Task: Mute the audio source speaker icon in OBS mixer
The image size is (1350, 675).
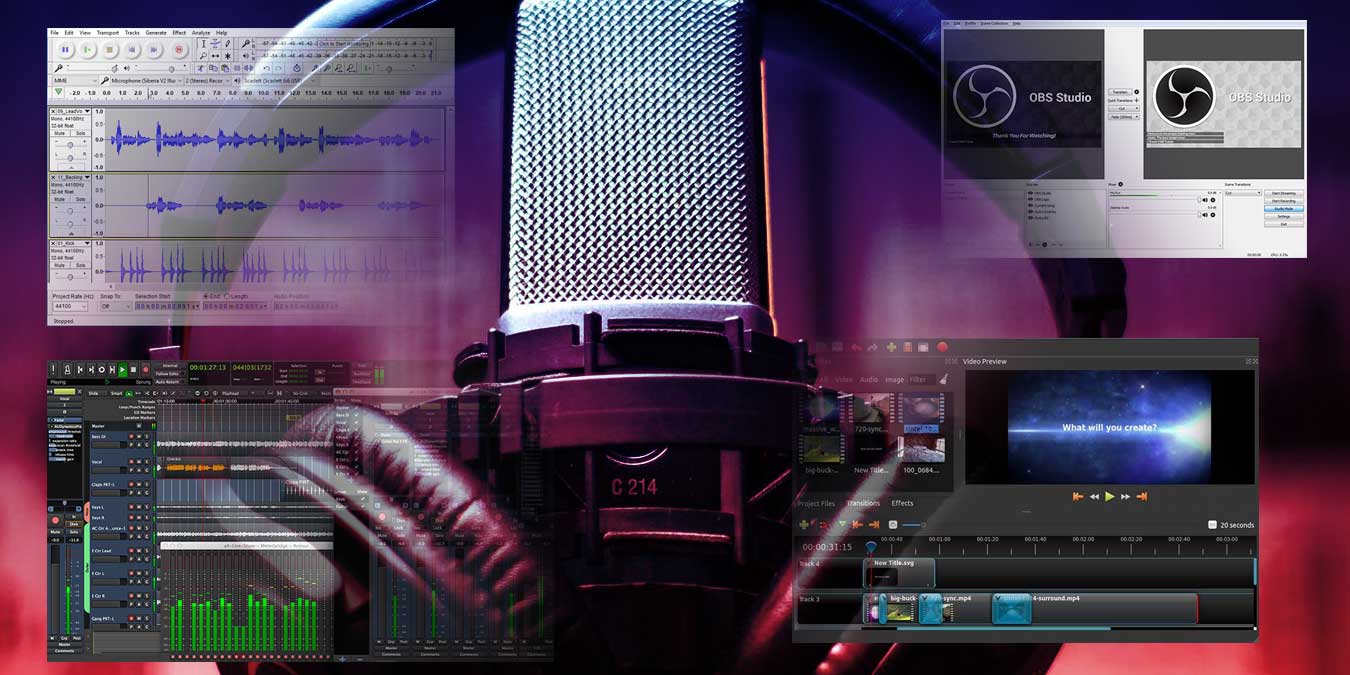Action: click(x=1204, y=199)
